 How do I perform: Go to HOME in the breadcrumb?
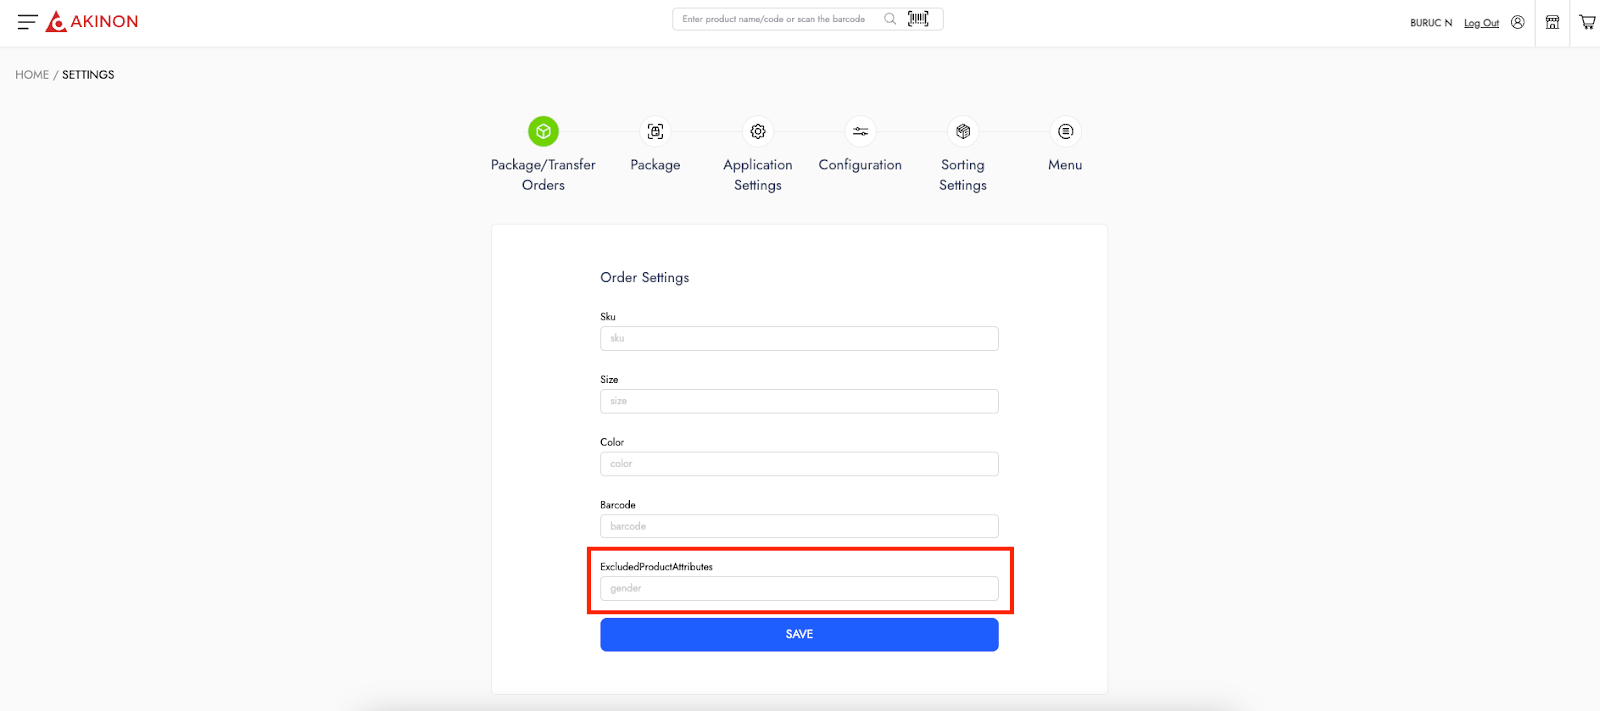[32, 75]
